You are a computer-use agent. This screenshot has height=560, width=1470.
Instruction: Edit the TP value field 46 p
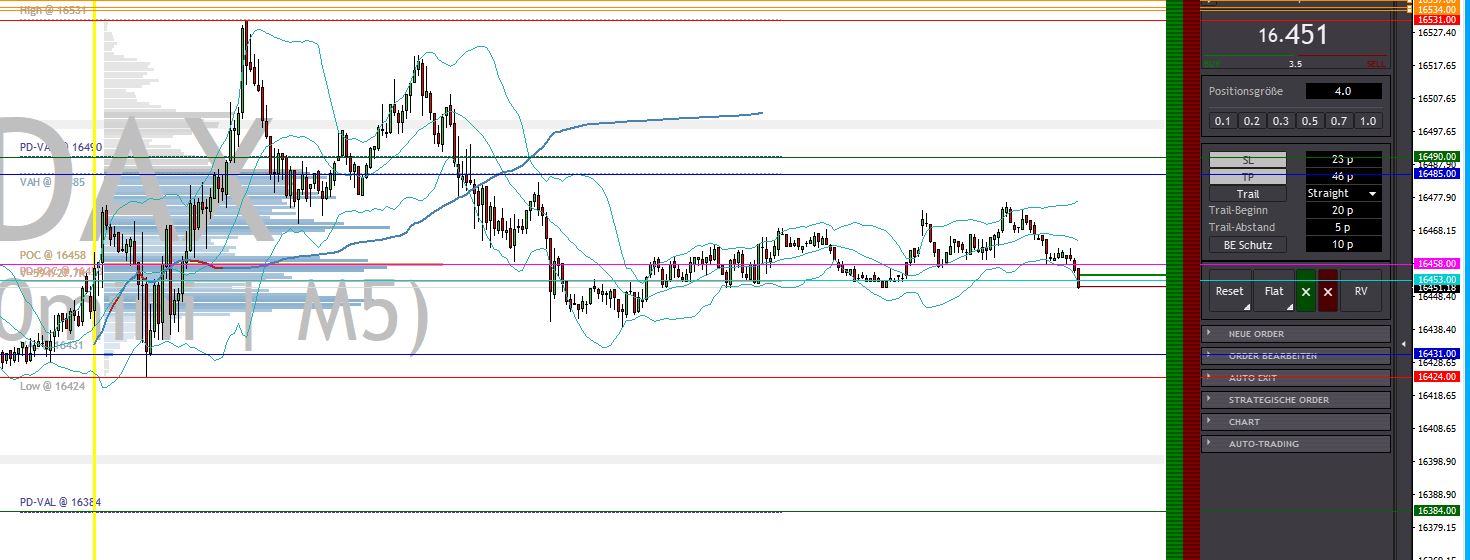(1343, 177)
